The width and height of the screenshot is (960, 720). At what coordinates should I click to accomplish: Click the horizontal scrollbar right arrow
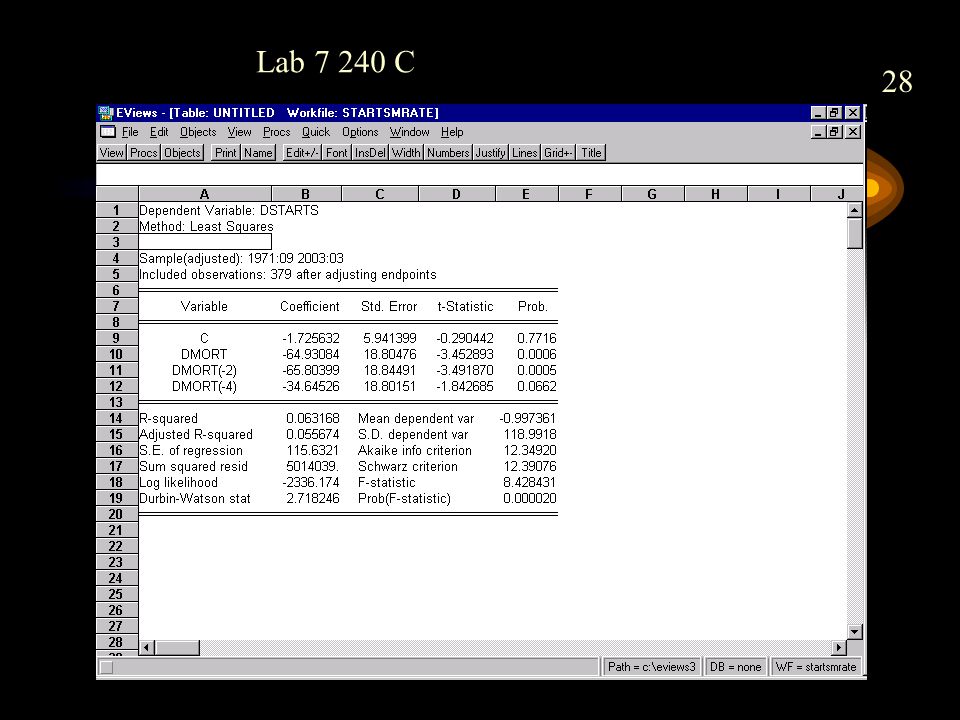click(838, 647)
